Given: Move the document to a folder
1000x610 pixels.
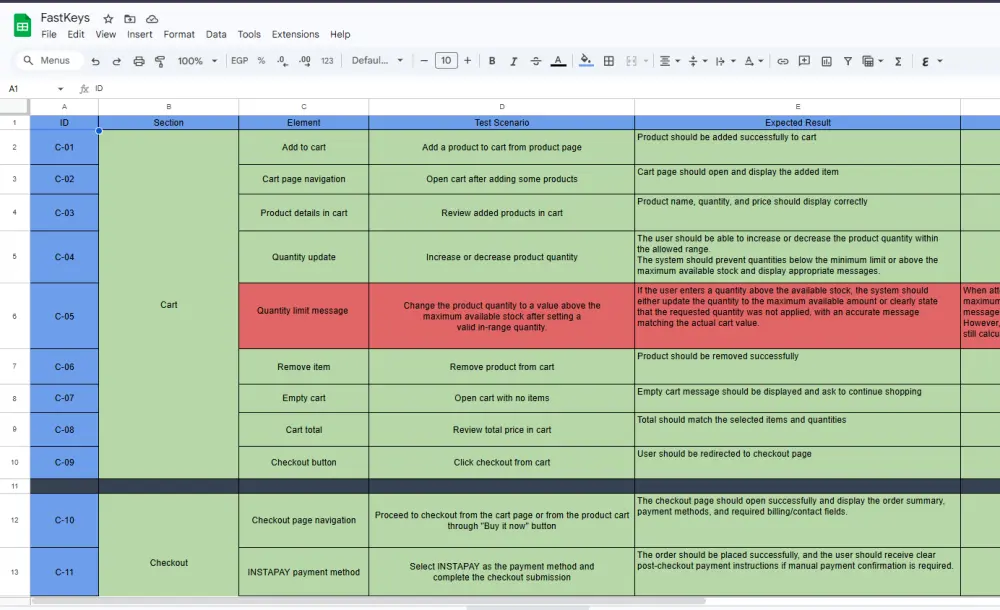Looking at the screenshot, I should pyautogui.click(x=129, y=19).
